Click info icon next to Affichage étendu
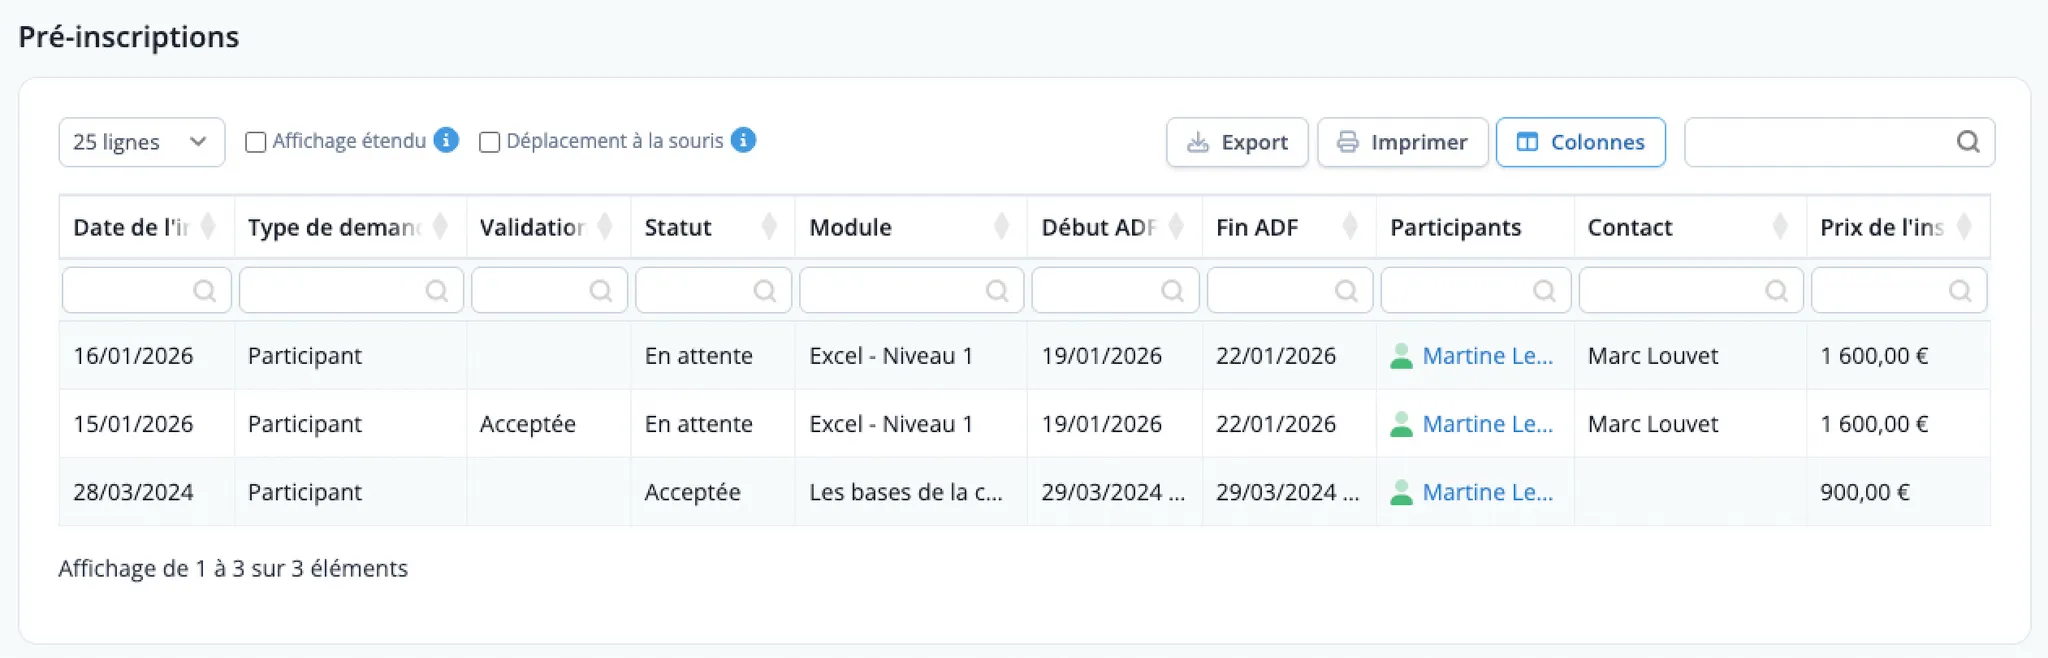This screenshot has width=2048, height=658. tap(446, 140)
